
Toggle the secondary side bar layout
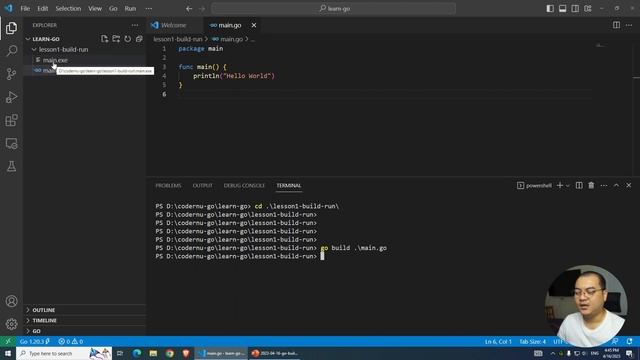575,8
